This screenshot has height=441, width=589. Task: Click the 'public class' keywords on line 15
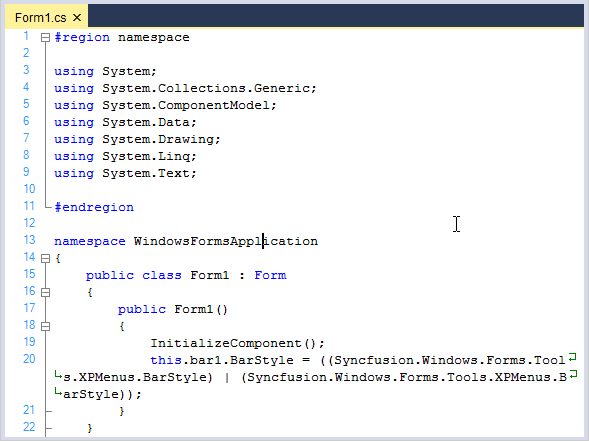(x=133, y=275)
